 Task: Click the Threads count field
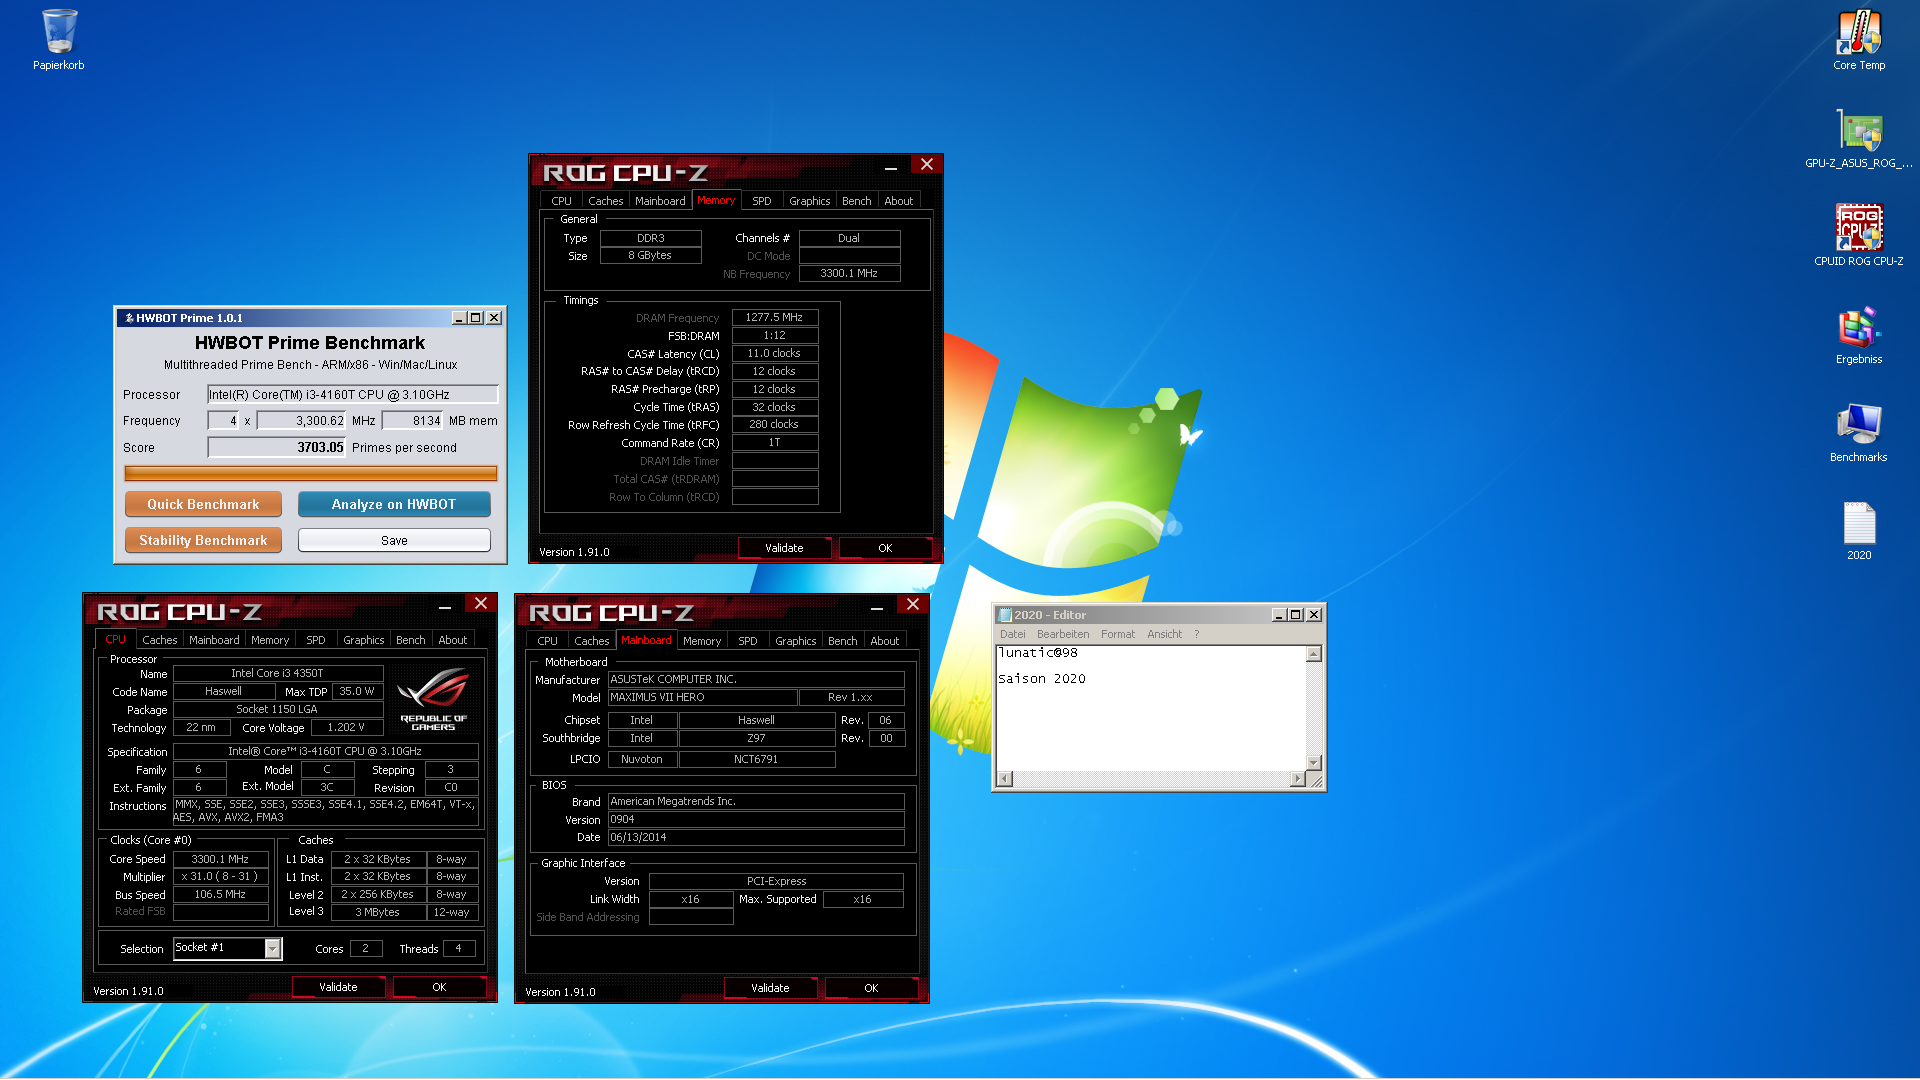[458, 949]
